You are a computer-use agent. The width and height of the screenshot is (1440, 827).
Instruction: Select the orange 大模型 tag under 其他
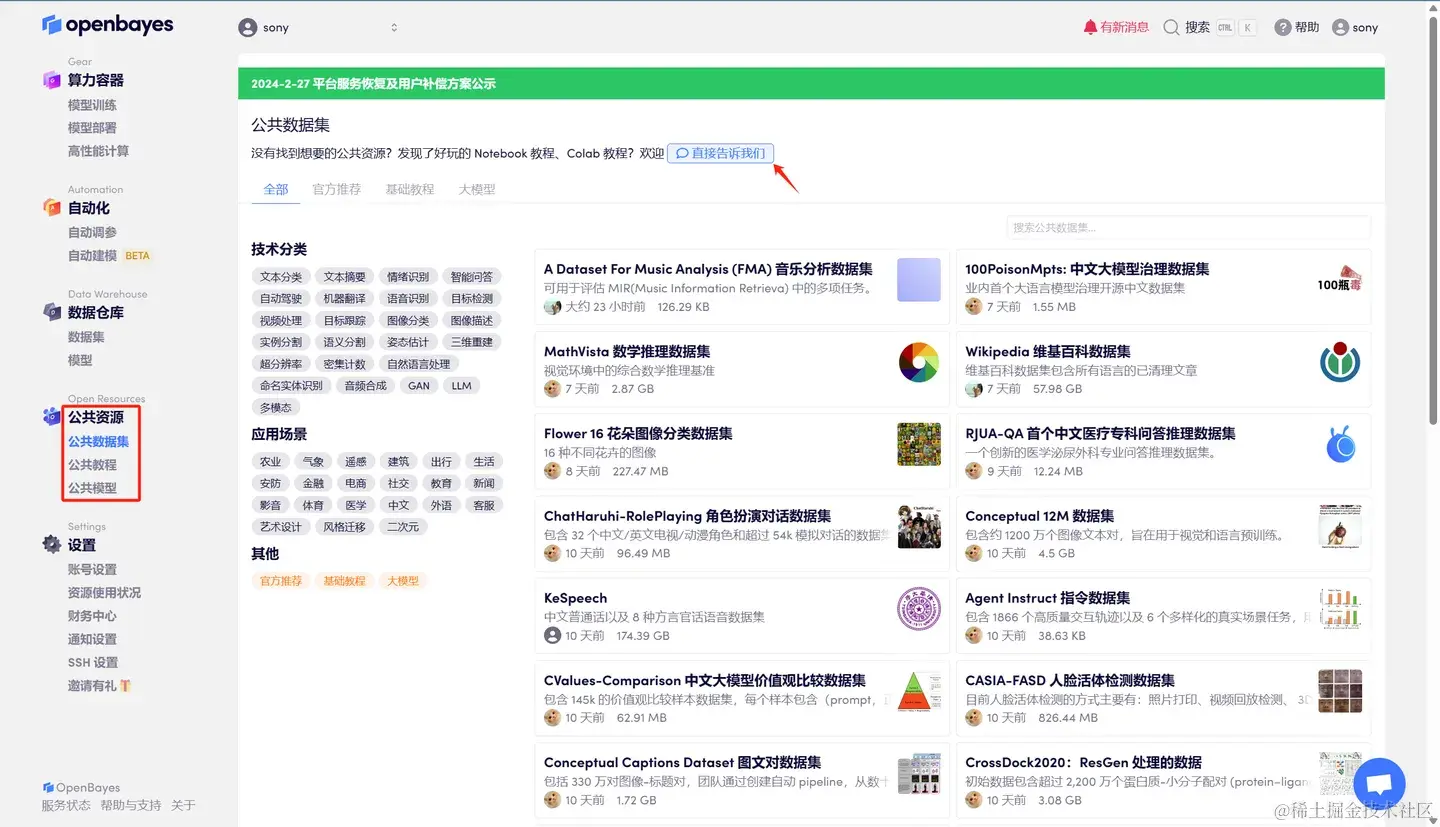click(x=402, y=581)
